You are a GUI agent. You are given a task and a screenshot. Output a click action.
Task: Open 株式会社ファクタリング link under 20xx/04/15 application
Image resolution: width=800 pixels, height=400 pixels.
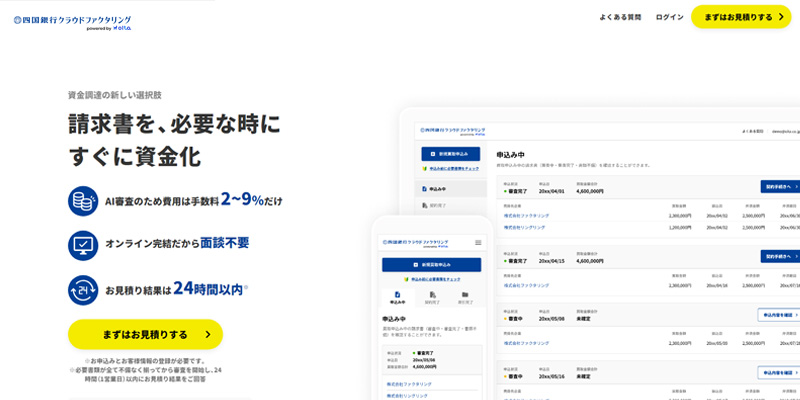(527, 285)
